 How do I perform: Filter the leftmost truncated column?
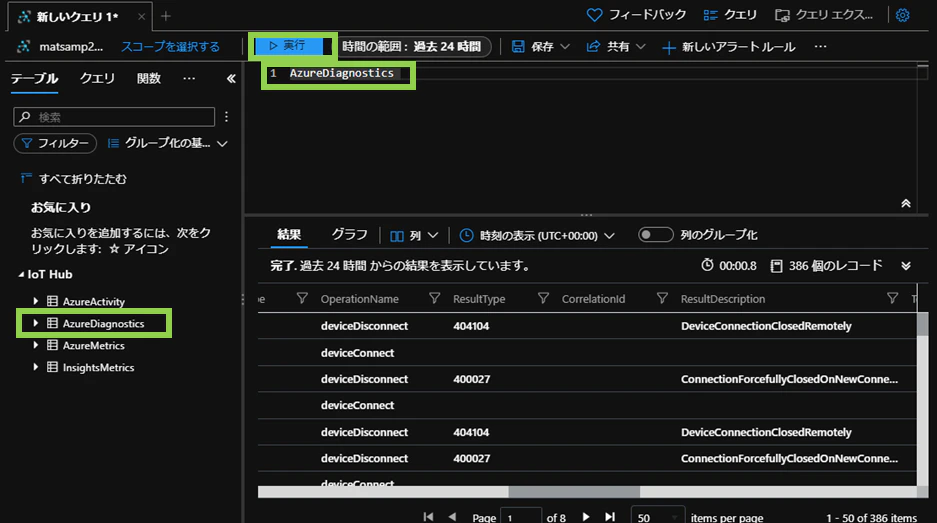(302, 298)
